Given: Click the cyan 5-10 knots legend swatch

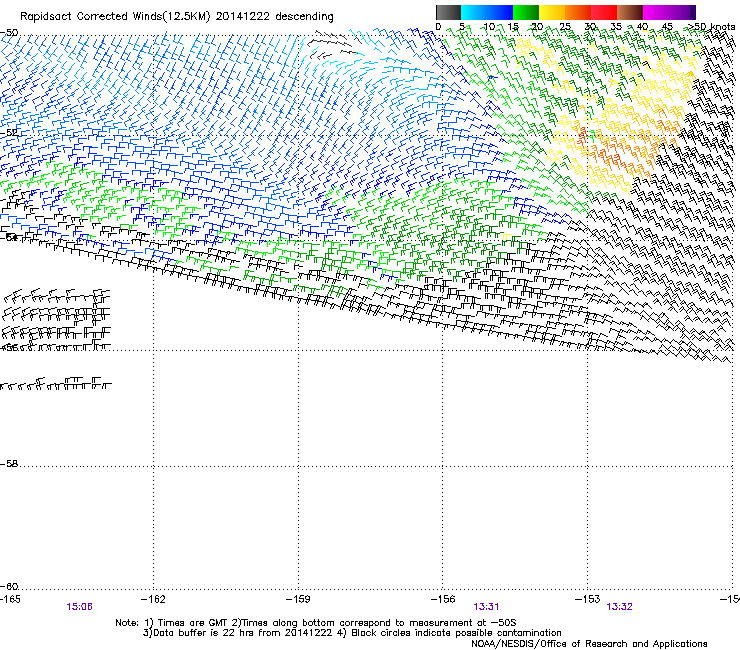Looking at the screenshot, I should pyautogui.click(x=474, y=12).
